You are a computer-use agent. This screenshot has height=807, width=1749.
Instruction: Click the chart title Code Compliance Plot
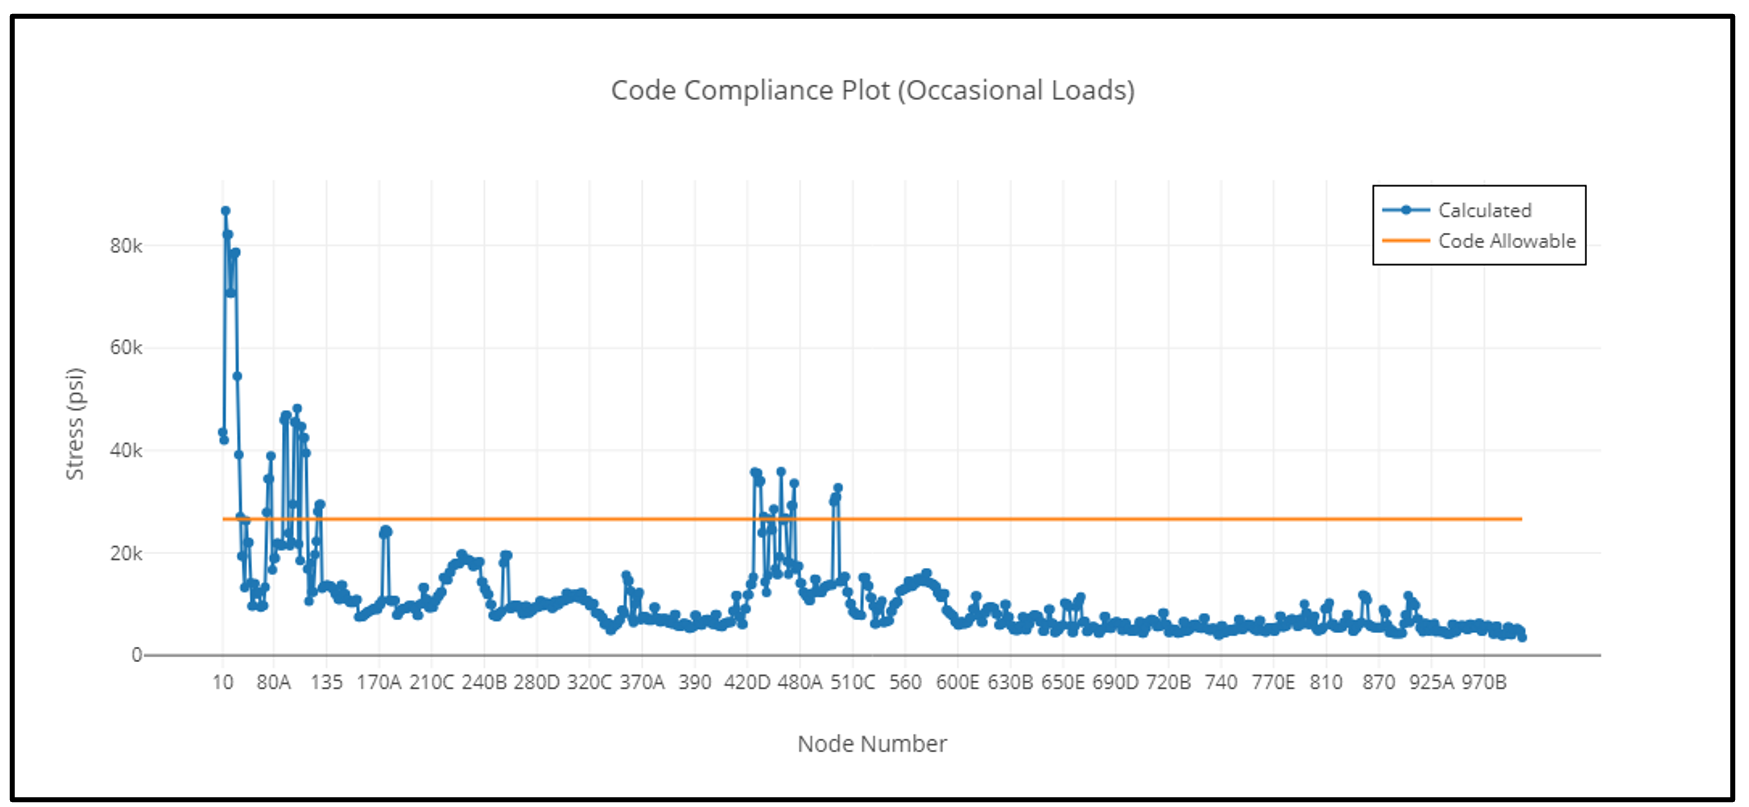(872, 90)
